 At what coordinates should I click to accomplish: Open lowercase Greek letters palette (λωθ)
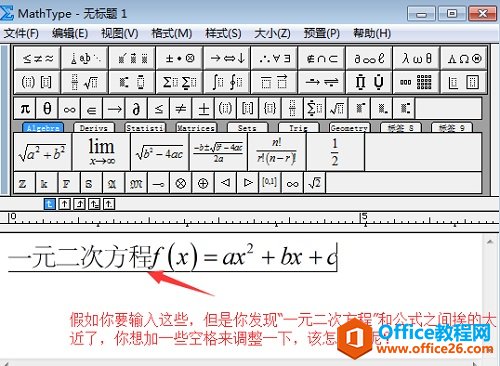coord(417,59)
